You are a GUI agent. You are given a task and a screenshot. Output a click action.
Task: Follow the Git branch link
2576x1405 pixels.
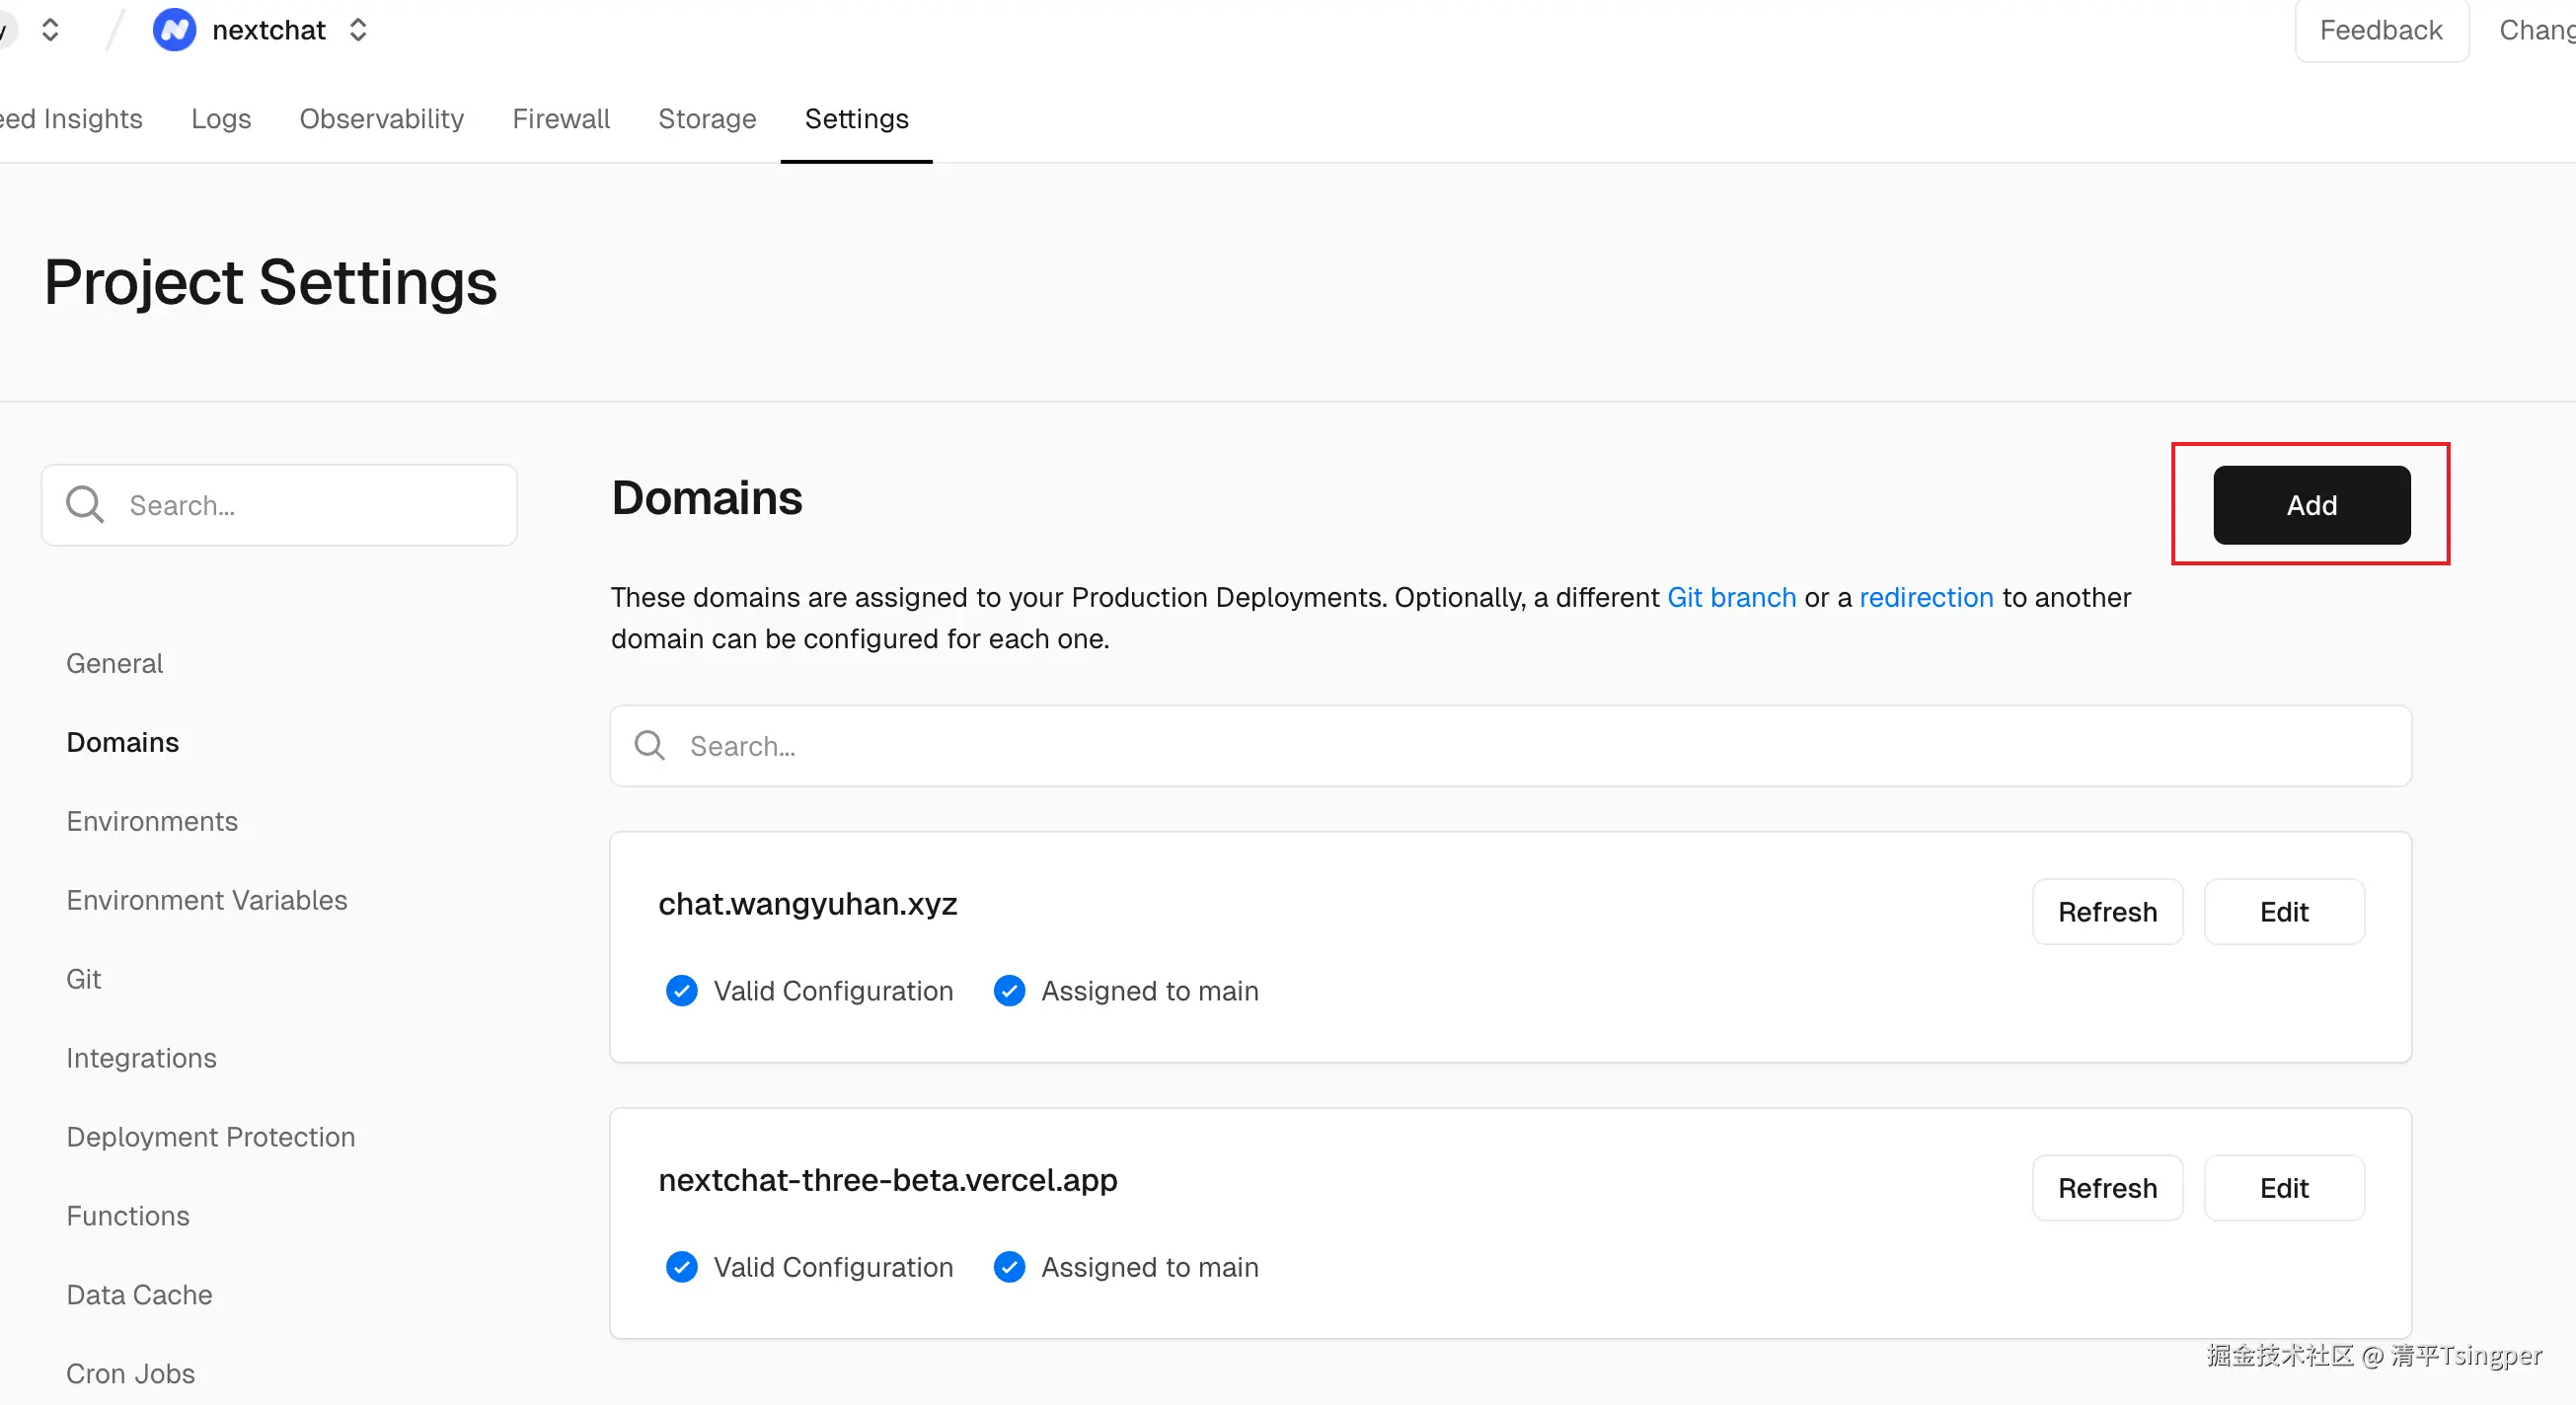coord(1731,597)
